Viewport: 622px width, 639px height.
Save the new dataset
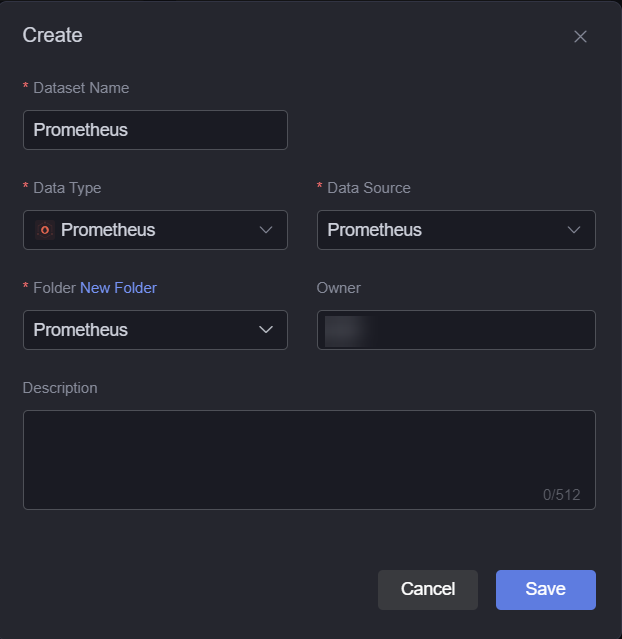pos(546,590)
